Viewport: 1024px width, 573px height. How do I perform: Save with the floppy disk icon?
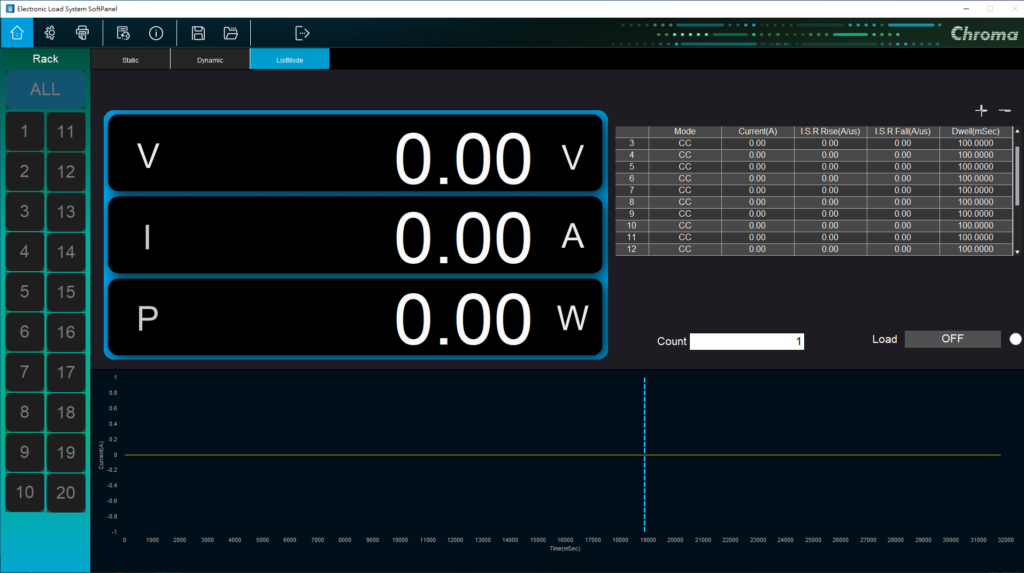click(198, 33)
